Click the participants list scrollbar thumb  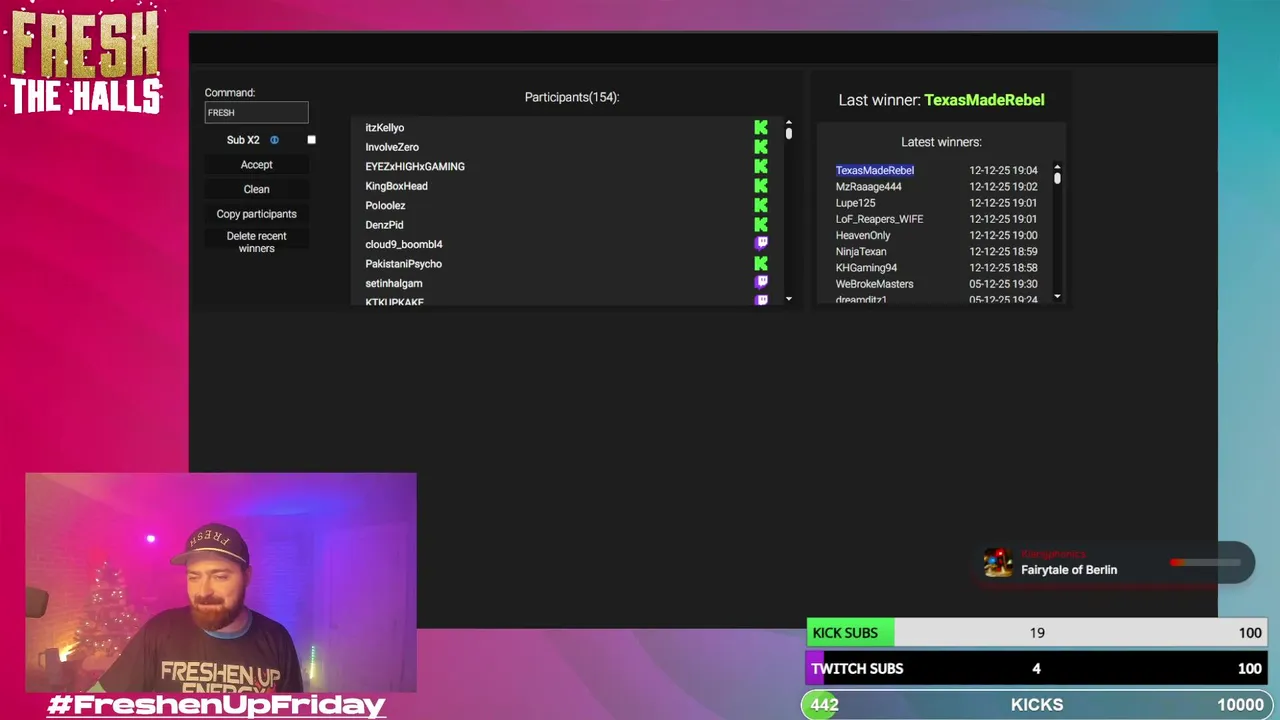click(x=789, y=133)
